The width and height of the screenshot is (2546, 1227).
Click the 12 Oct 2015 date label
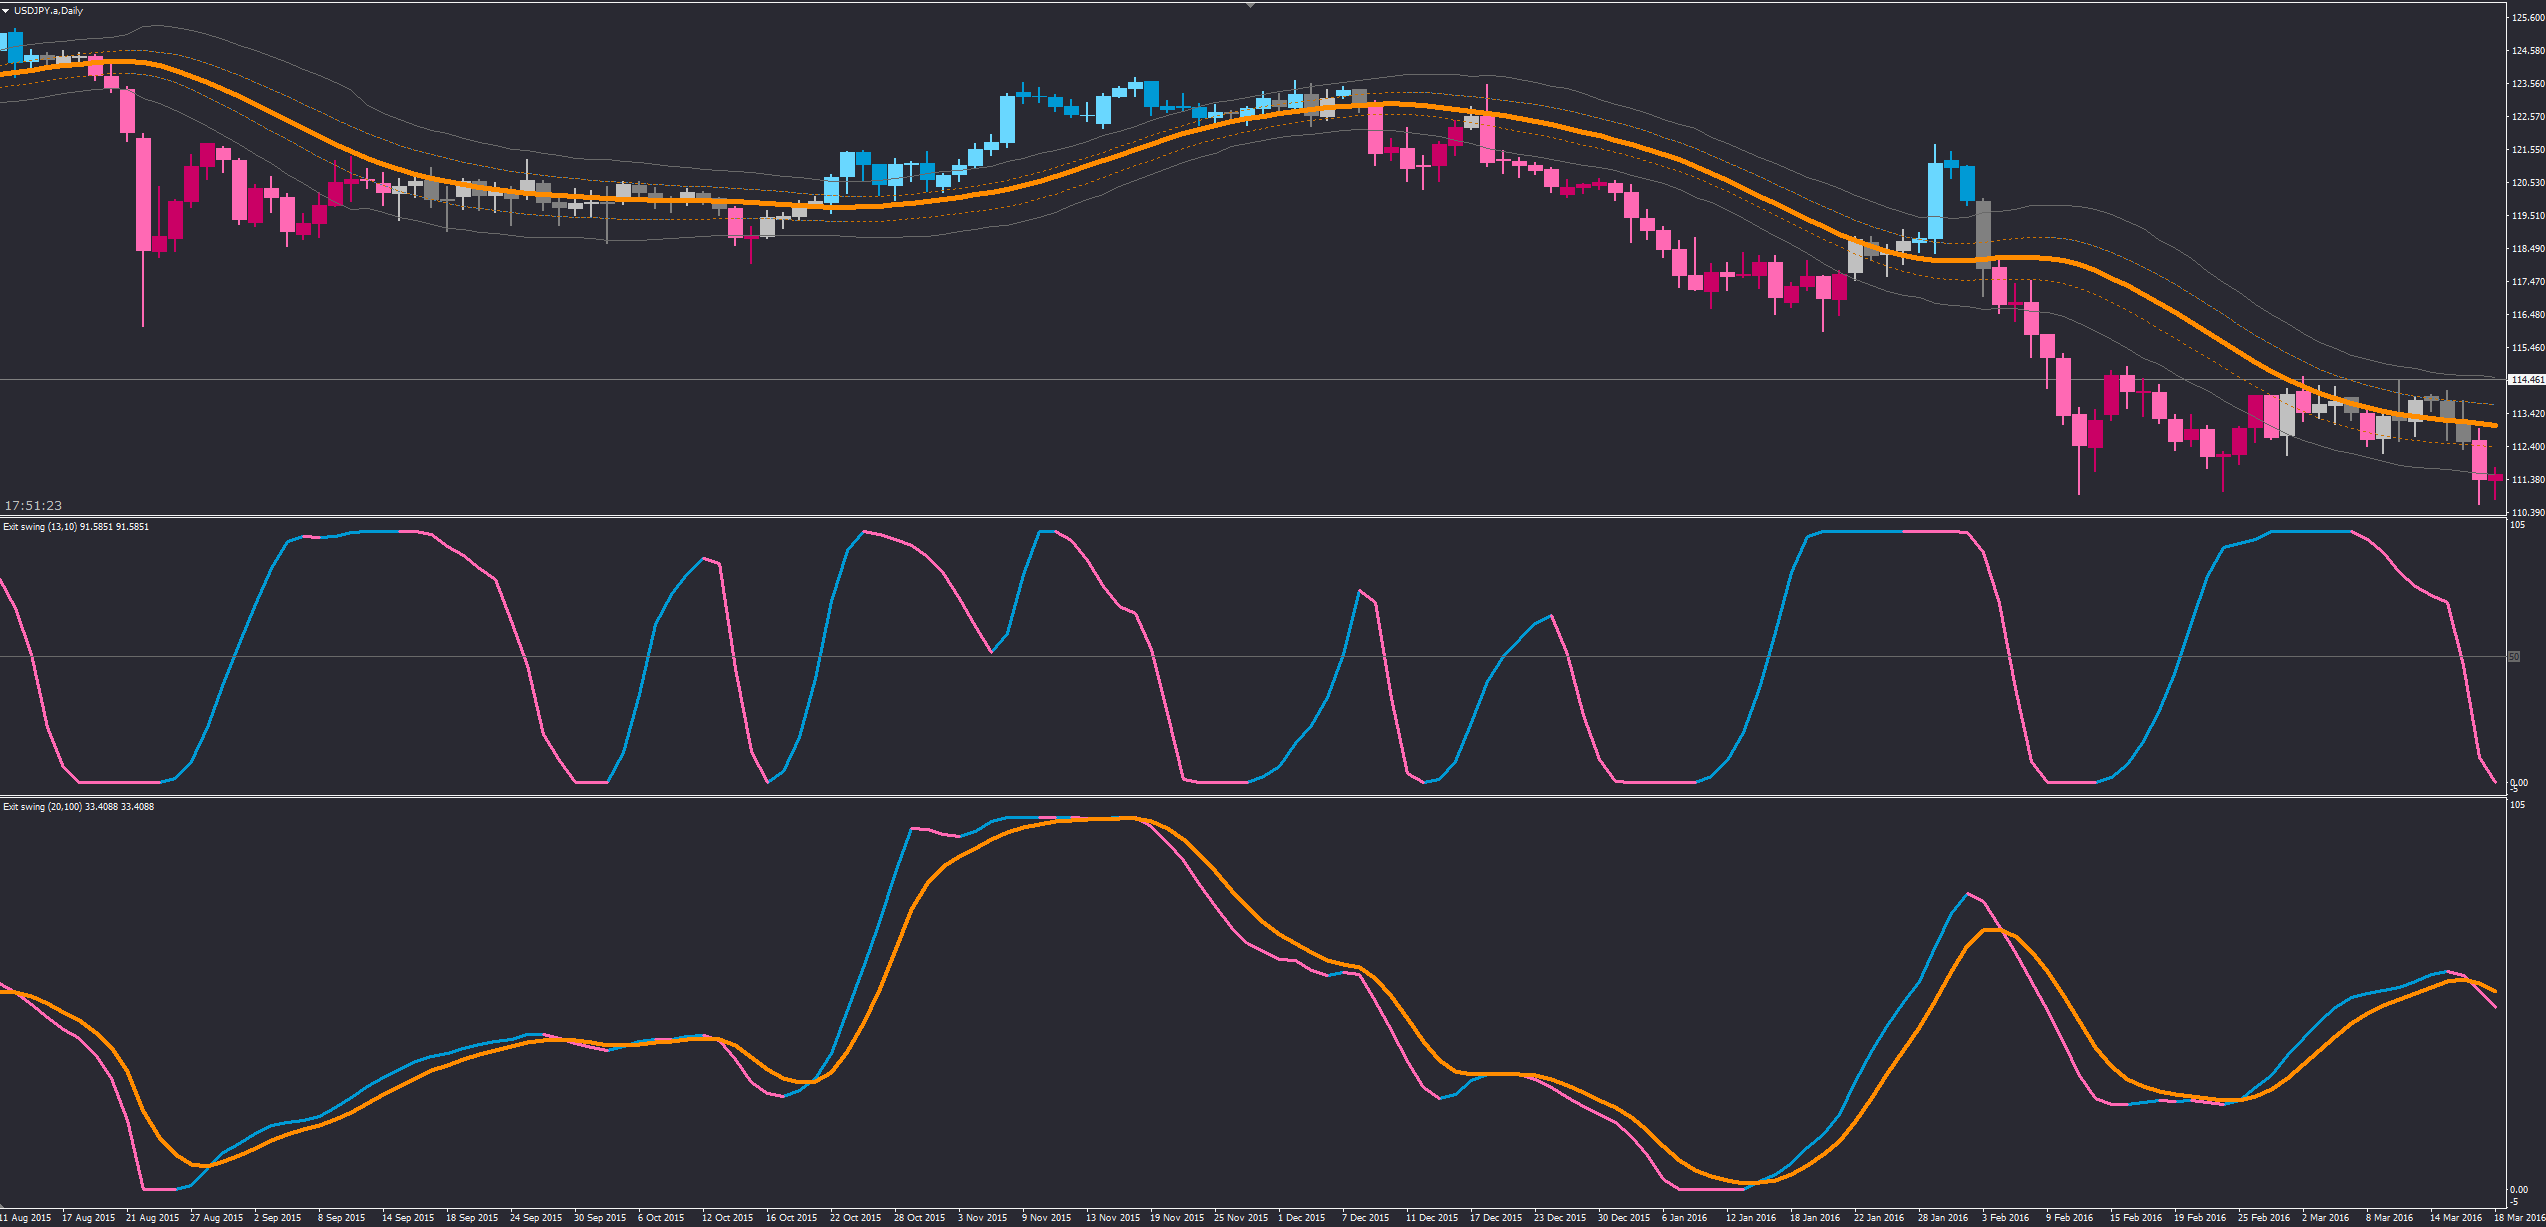click(x=727, y=1218)
